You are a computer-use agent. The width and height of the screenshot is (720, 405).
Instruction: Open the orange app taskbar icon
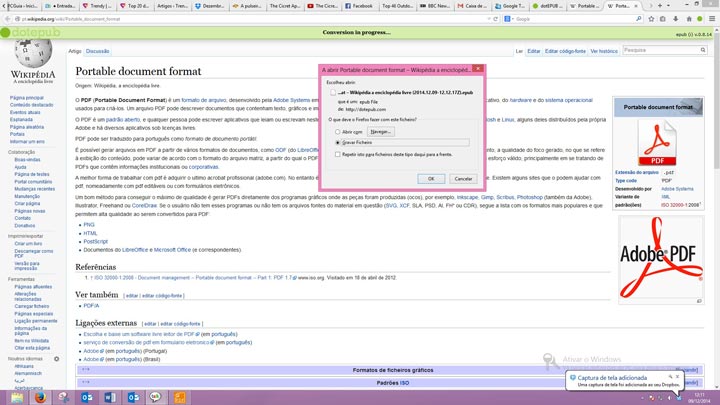(180, 397)
